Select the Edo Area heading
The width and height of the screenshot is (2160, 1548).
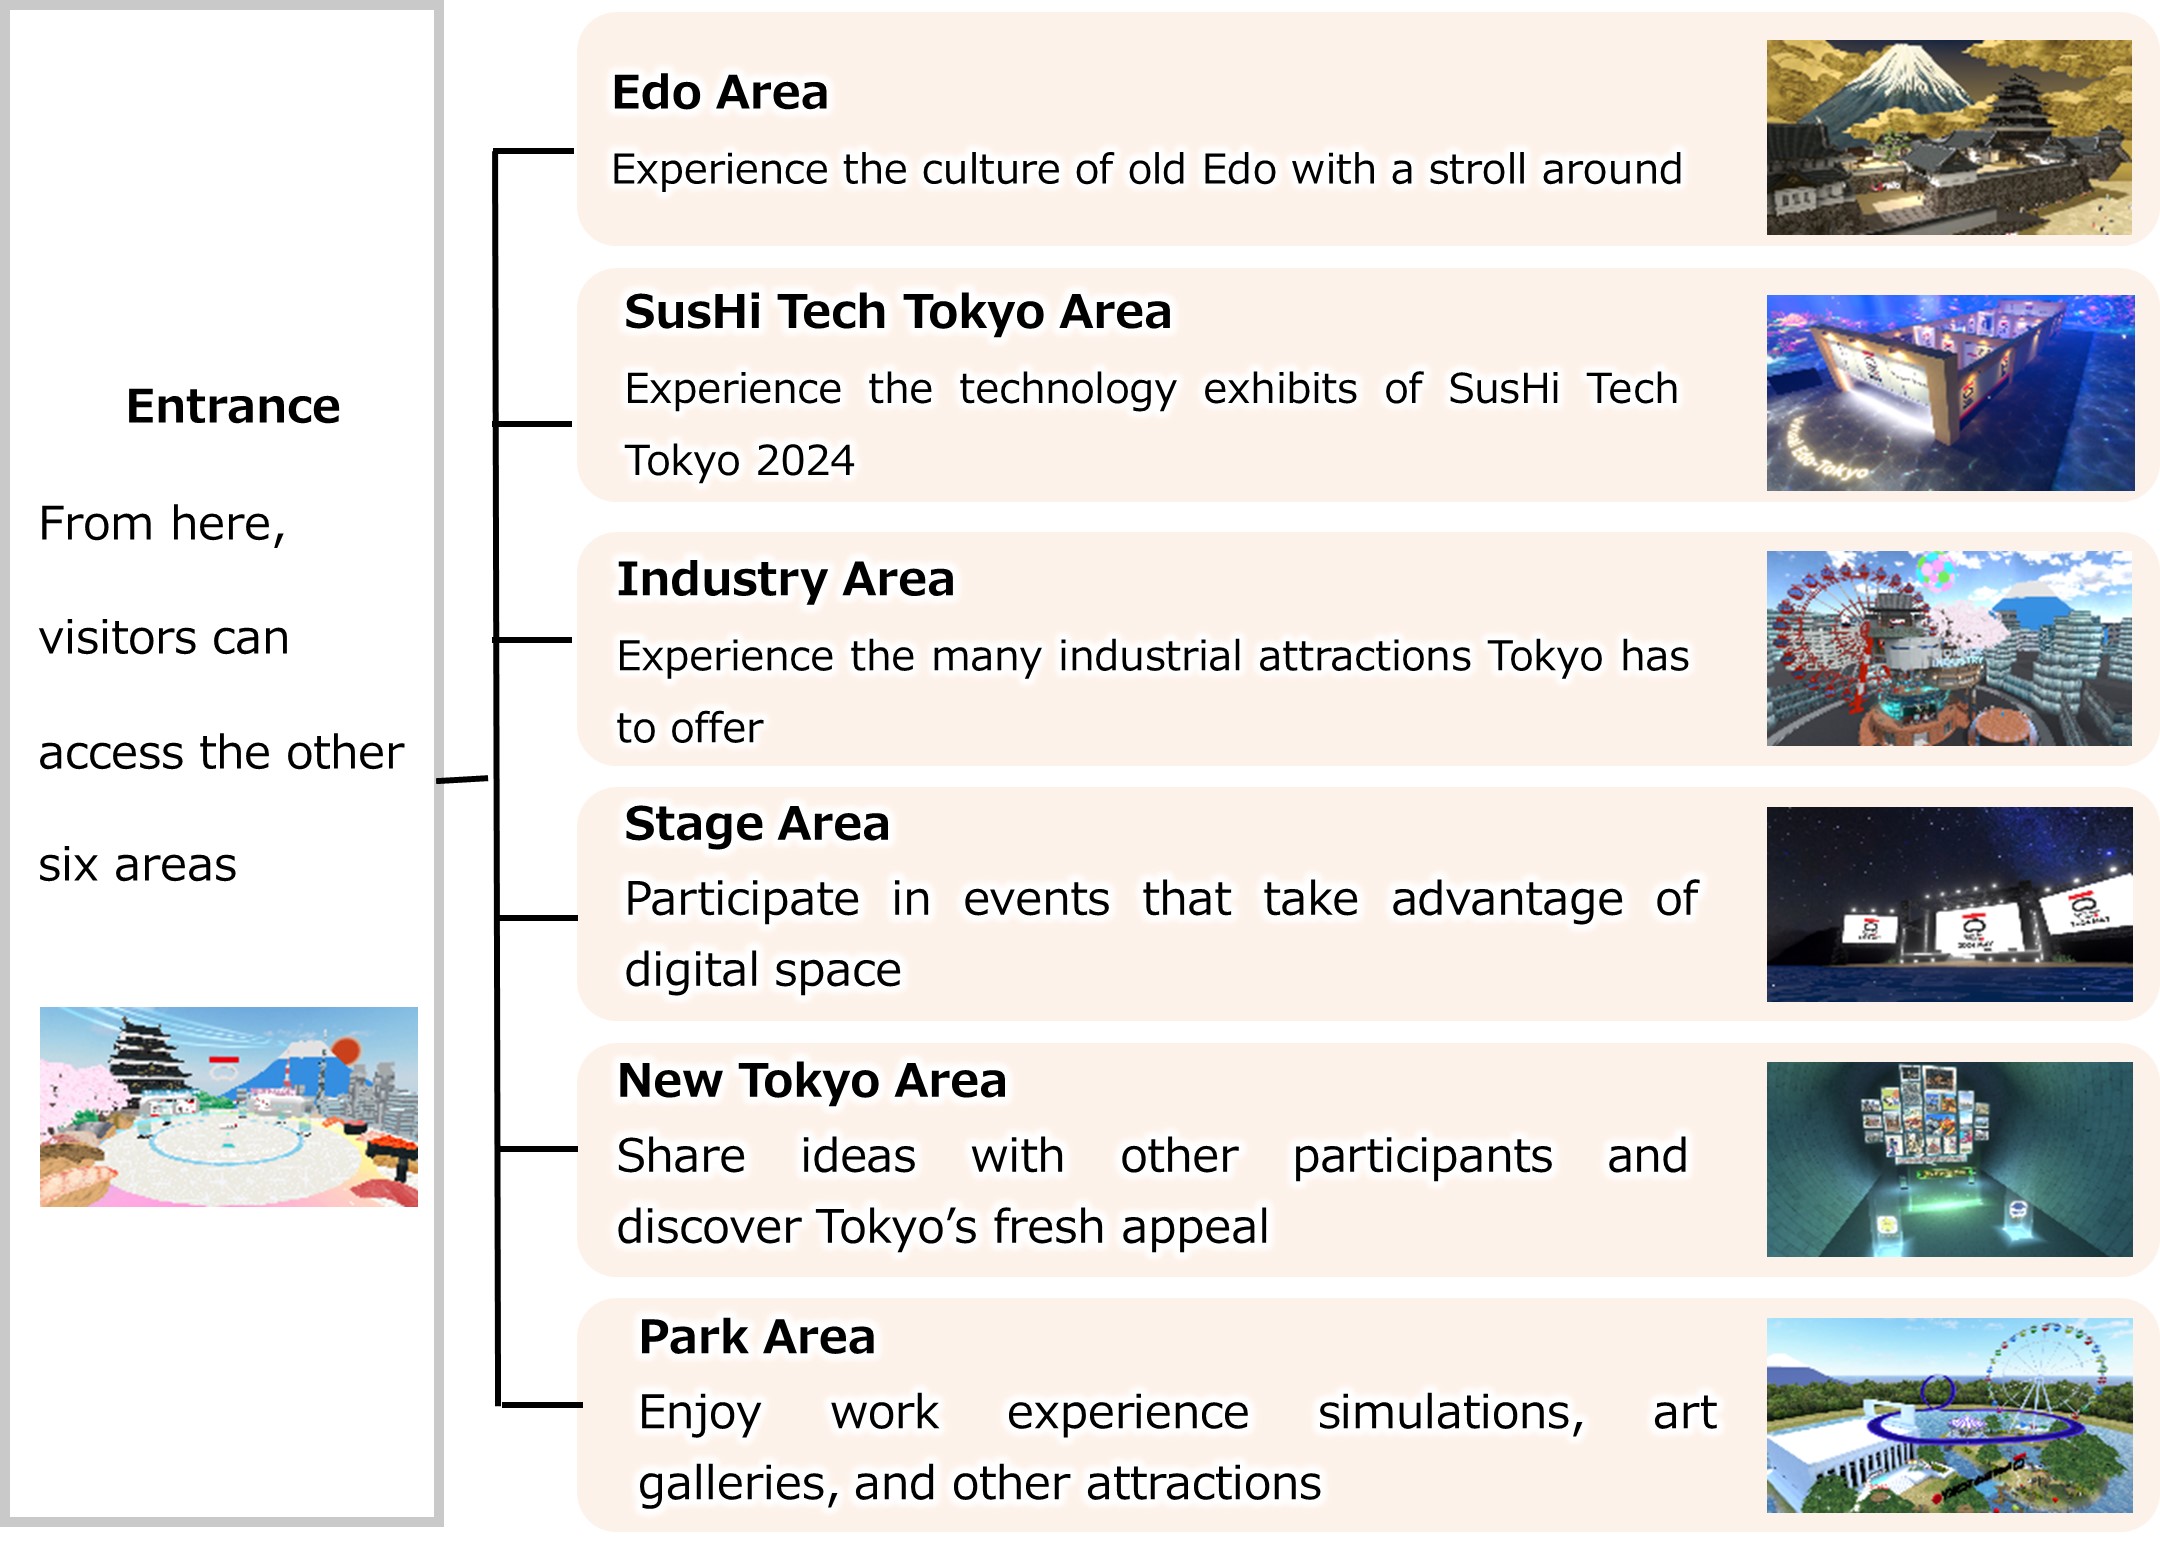tap(720, 92)
